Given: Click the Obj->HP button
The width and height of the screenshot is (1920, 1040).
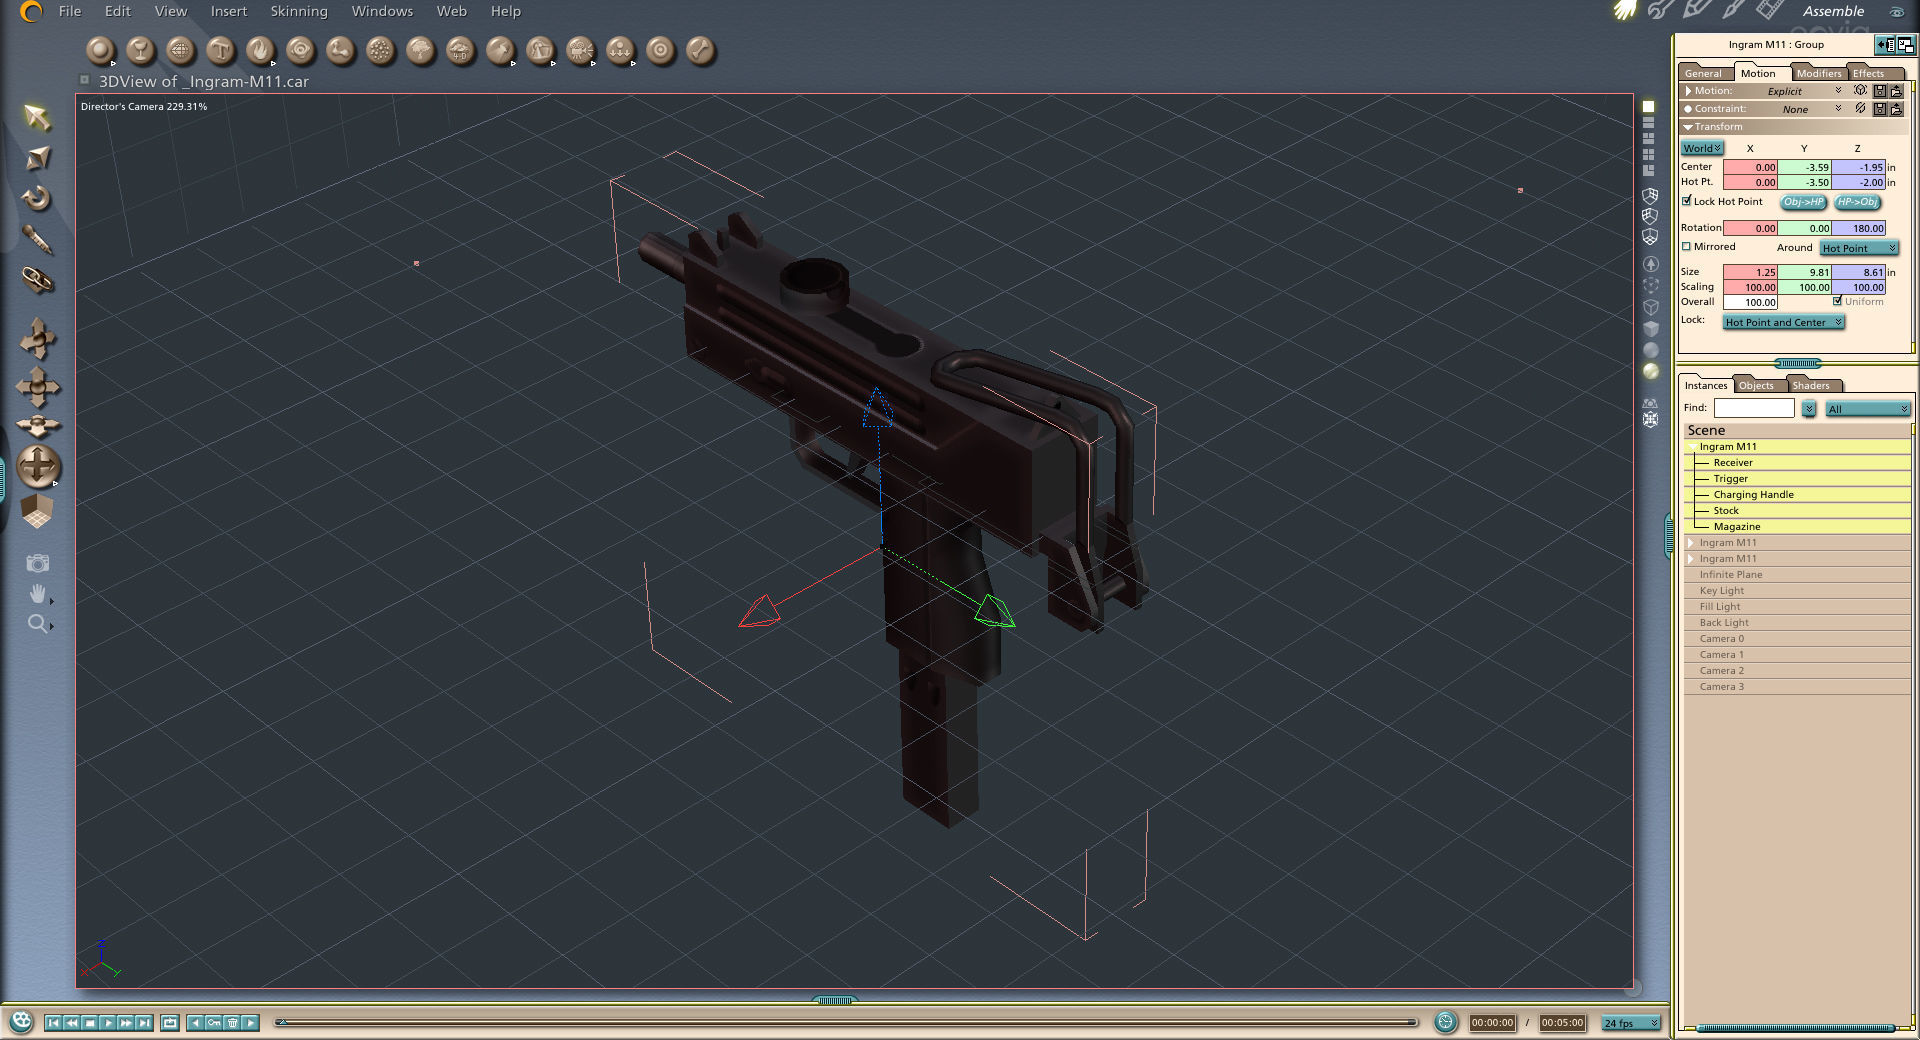Looking at the screenshot, I should pos(1804,202).
